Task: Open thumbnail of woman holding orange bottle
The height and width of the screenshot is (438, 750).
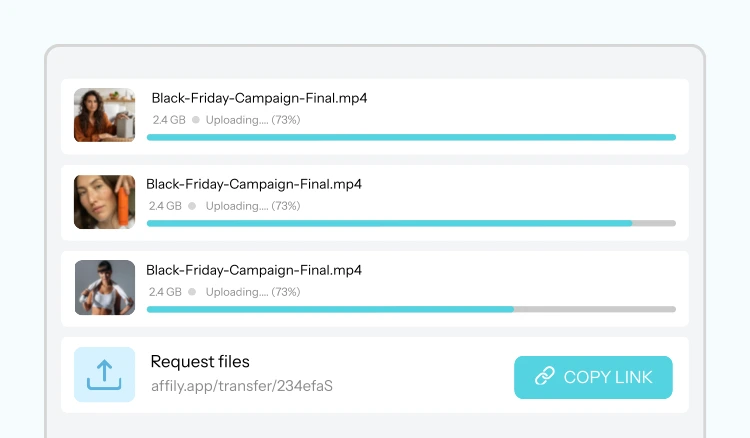Action: [x=104, y=201]
